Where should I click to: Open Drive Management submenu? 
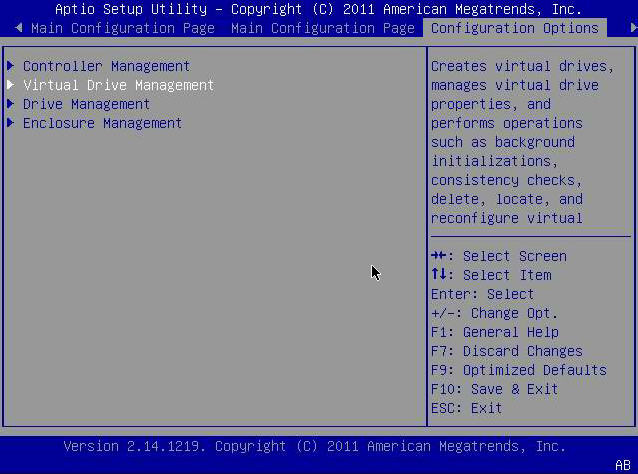click(x=86, y=104)
